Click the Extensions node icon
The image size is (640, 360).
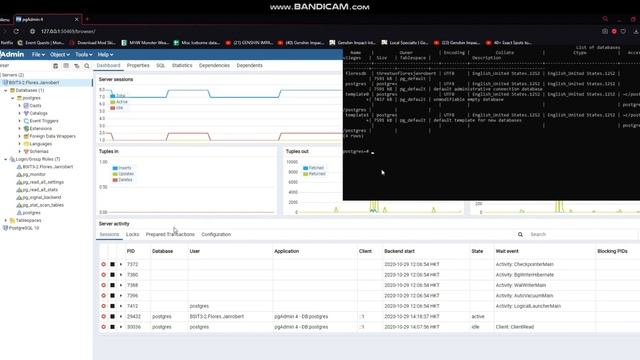pos(26,129)
